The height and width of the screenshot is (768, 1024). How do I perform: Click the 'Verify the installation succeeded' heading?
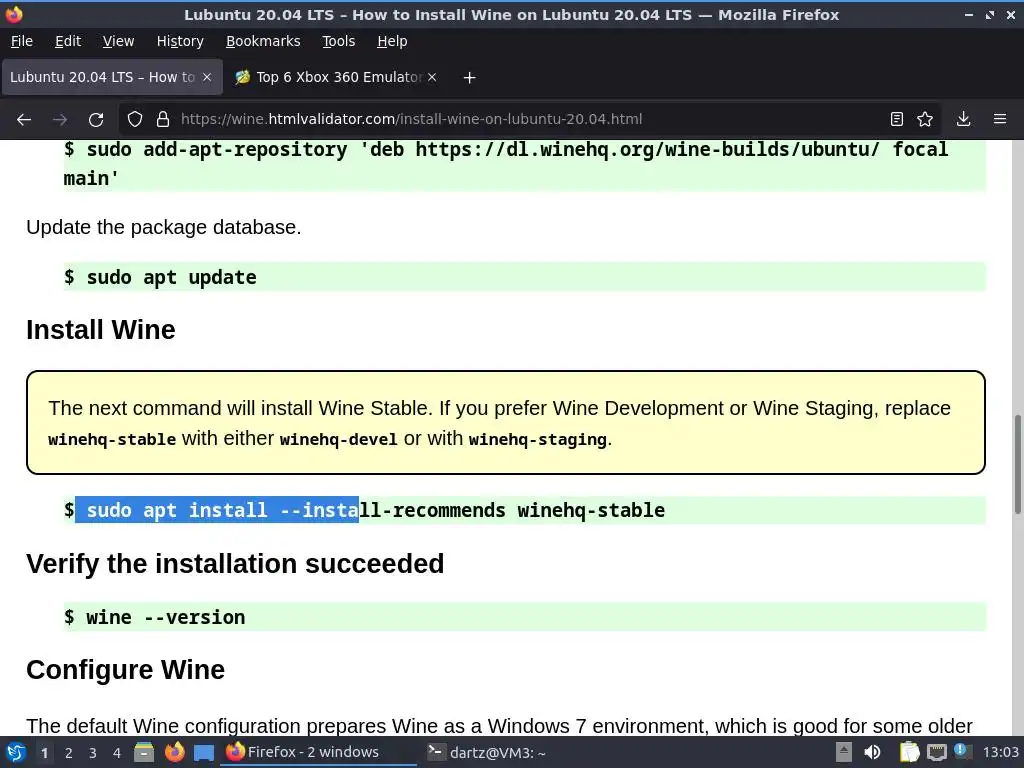235,564
